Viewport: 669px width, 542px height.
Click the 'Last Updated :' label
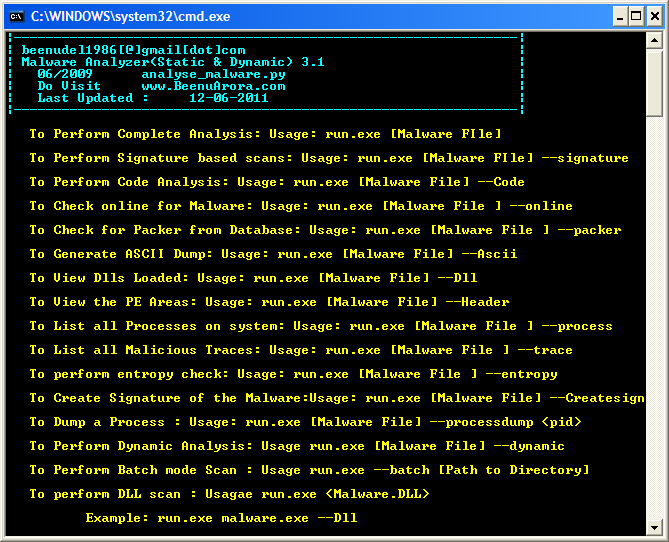pyautogui.click(x=93, y=98)
